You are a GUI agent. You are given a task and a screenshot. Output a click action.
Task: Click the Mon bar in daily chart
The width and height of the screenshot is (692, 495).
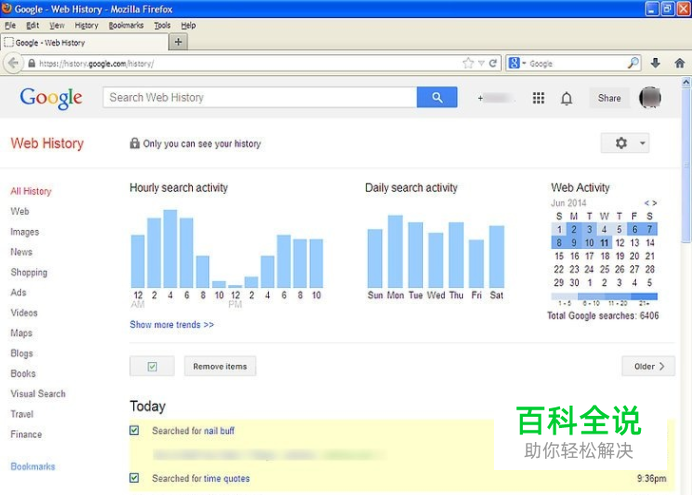(x=395, y=251)
